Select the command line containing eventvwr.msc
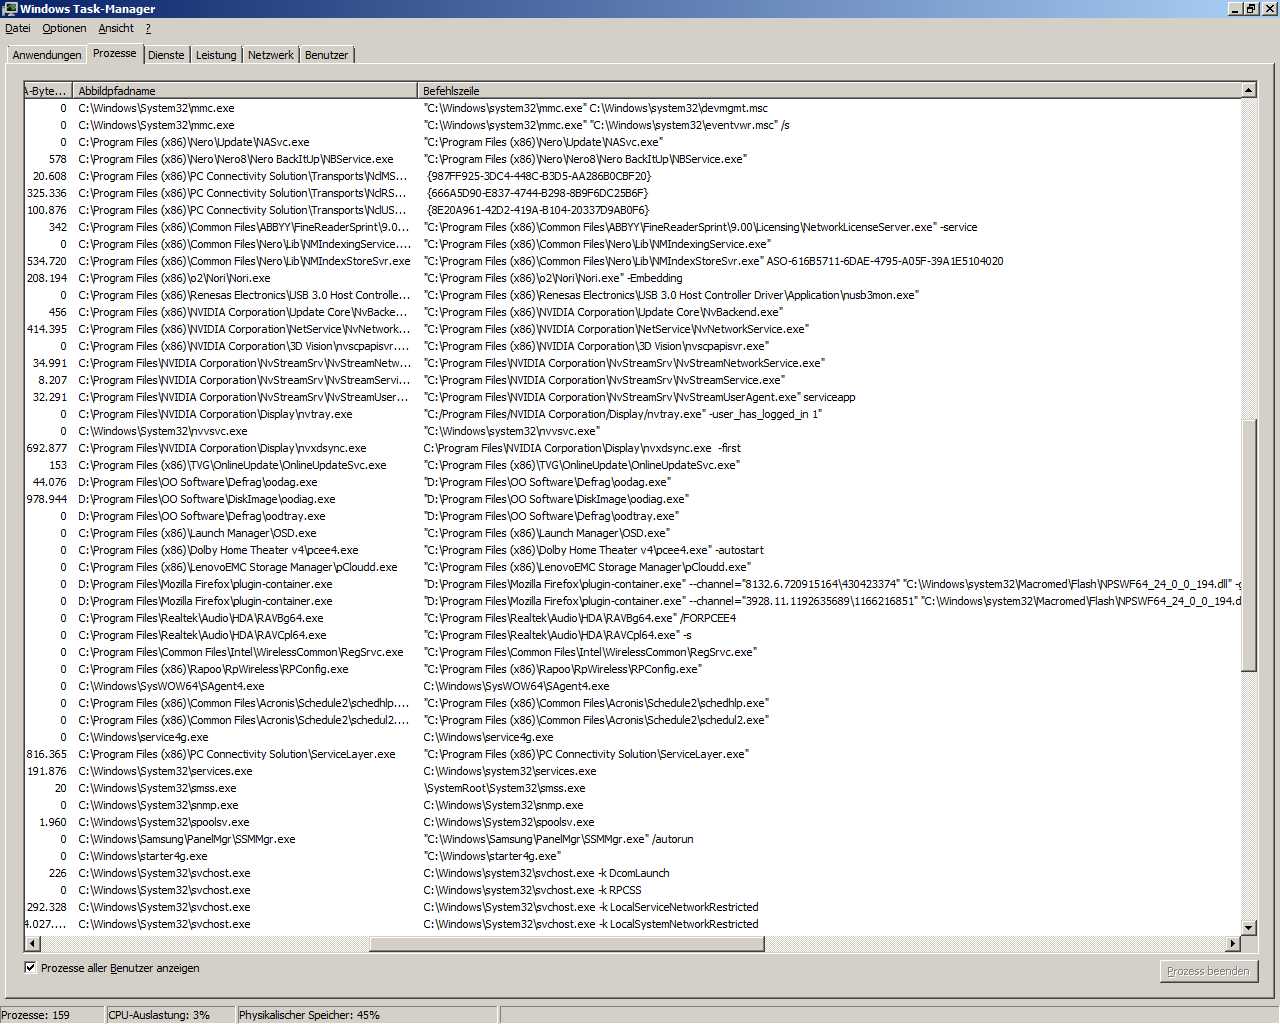 [607, 125]
